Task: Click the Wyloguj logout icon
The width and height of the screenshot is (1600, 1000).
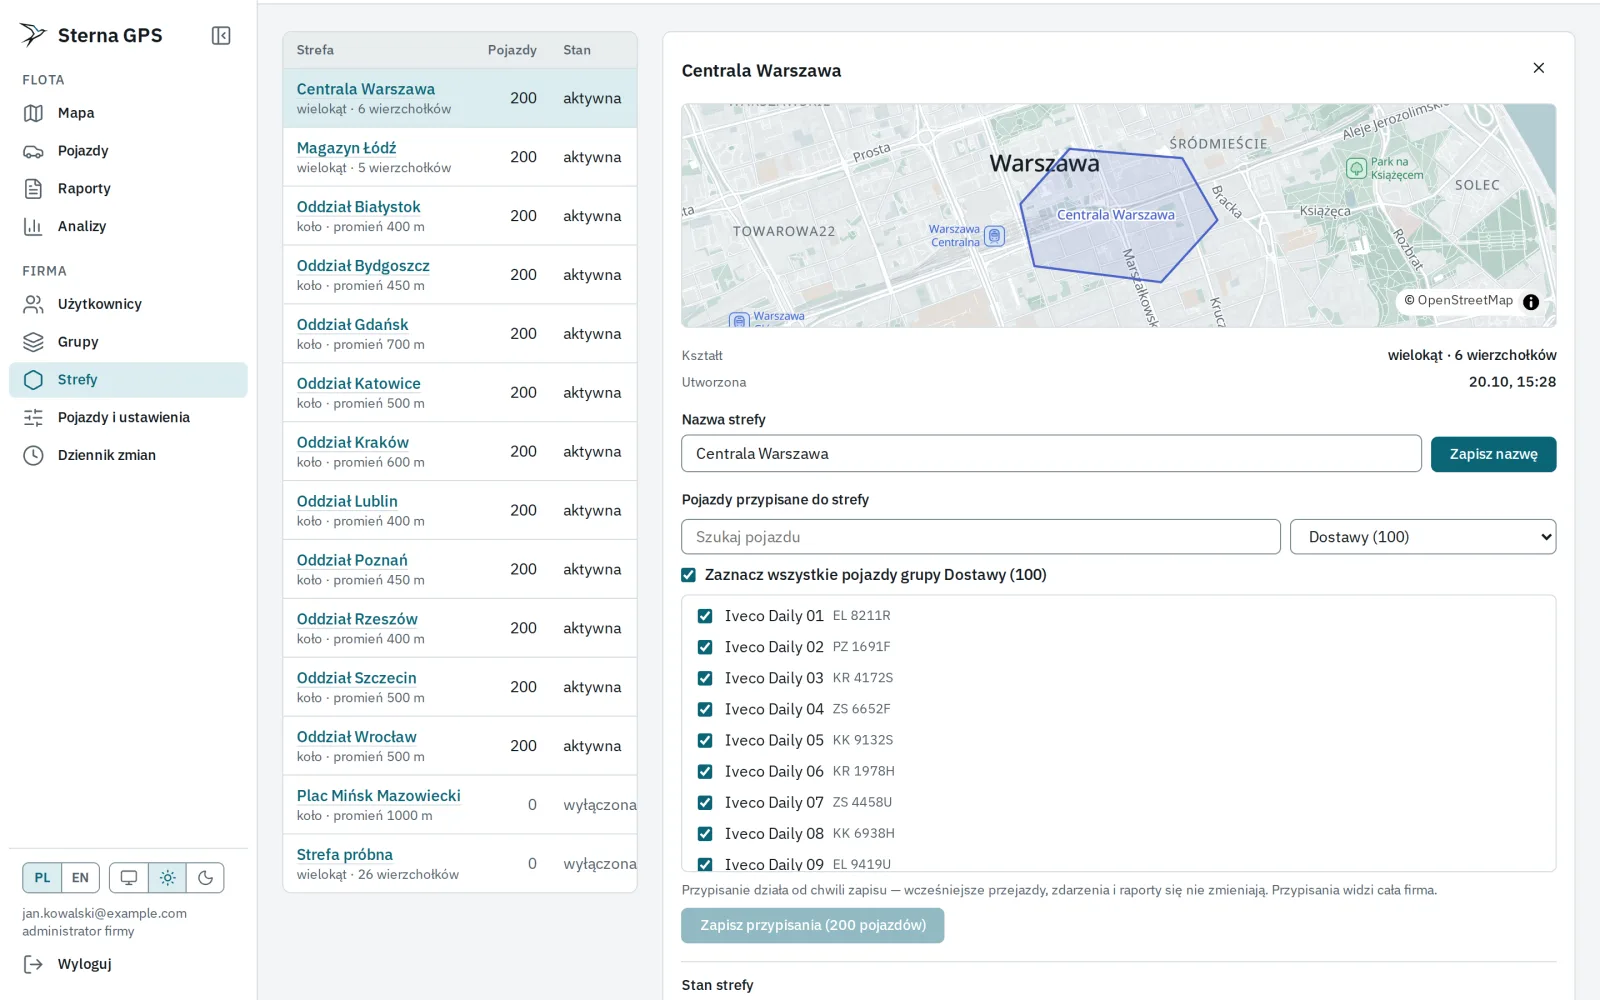Action: tap(34, 964)
